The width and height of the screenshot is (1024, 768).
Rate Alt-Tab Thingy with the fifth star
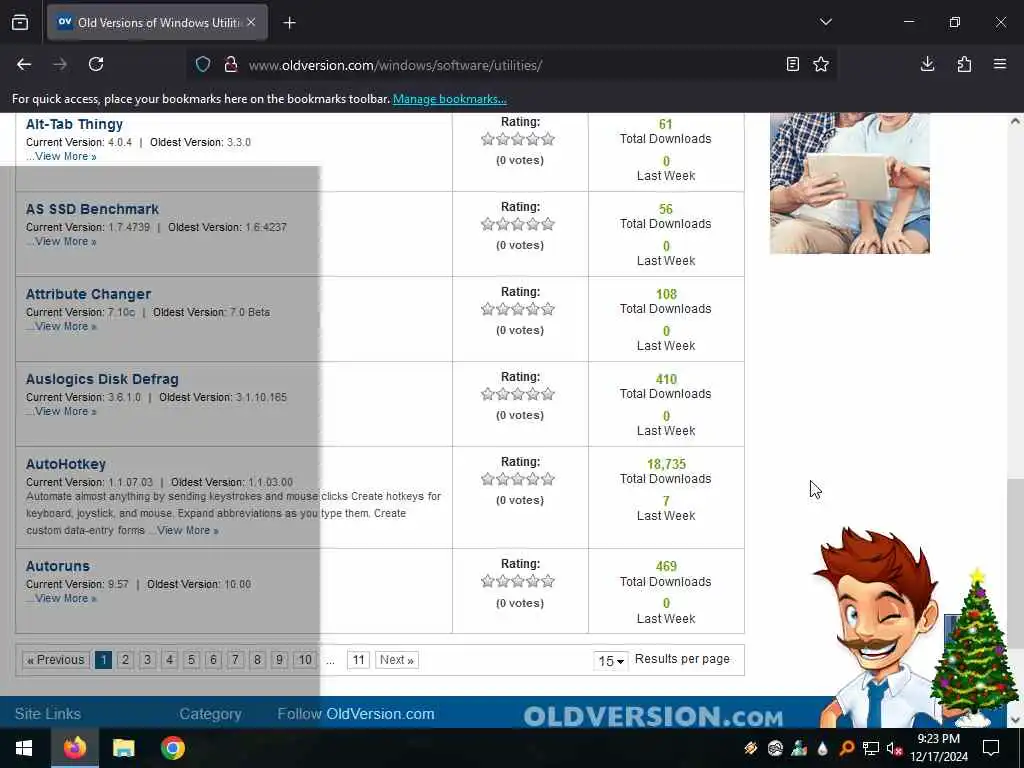click(548, 139)
